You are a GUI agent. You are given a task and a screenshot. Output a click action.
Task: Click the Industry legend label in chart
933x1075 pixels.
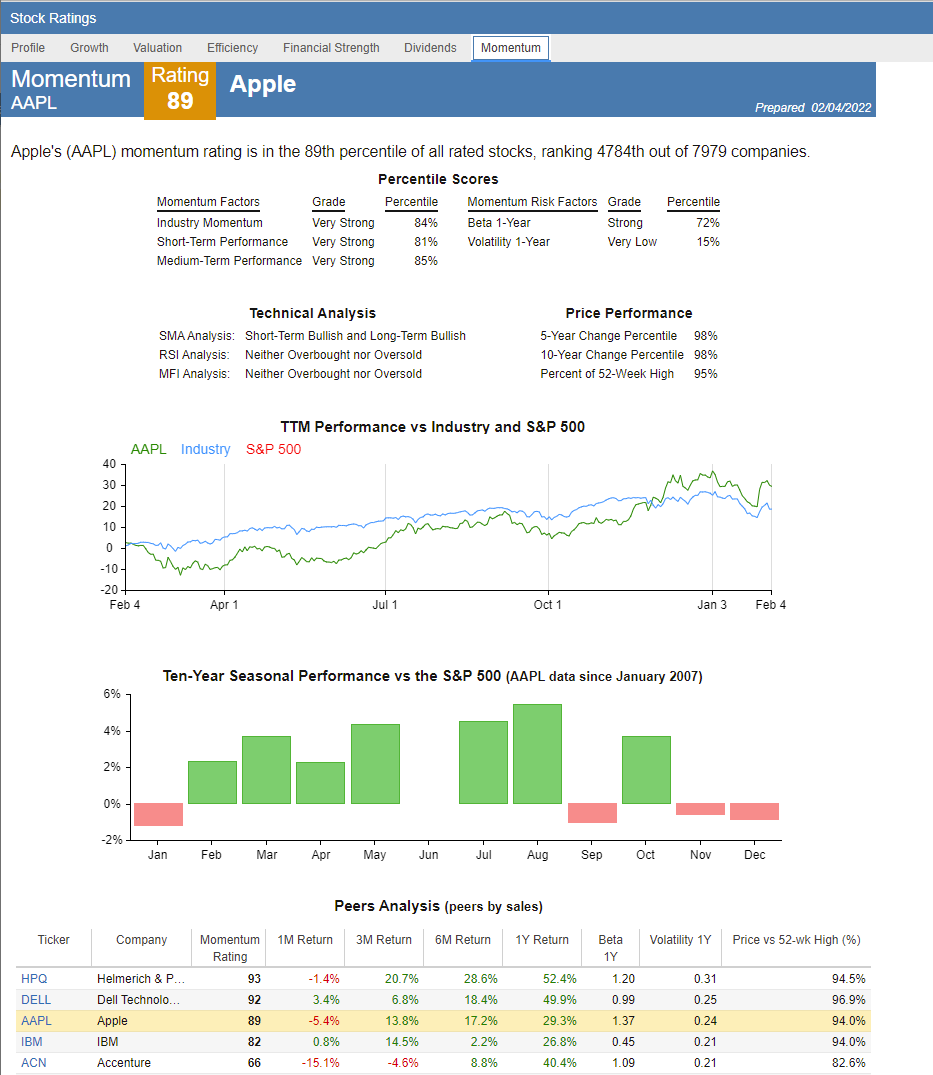tap(206, 449)
